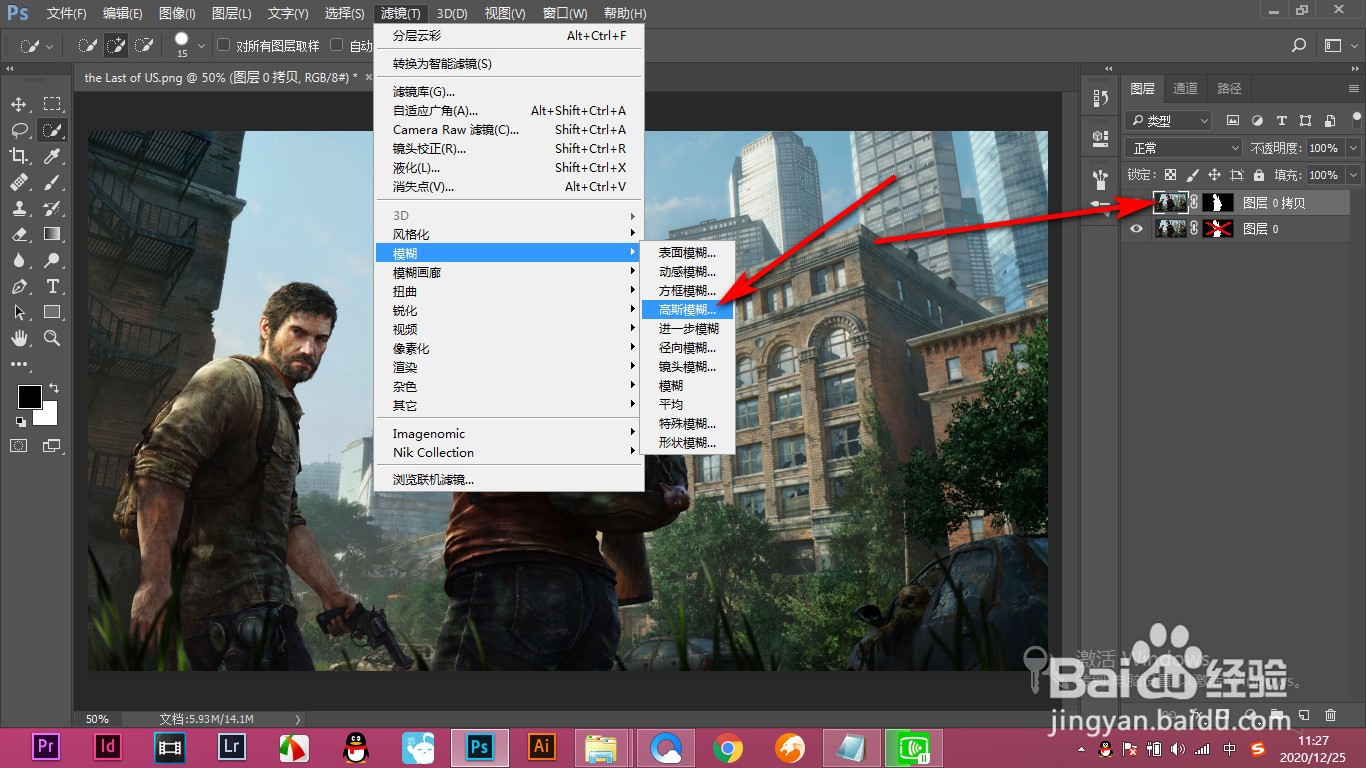Open the 类型 layer filter dropdown
The height and width of the screenshot is (768, 1366).
[1168, 121]
